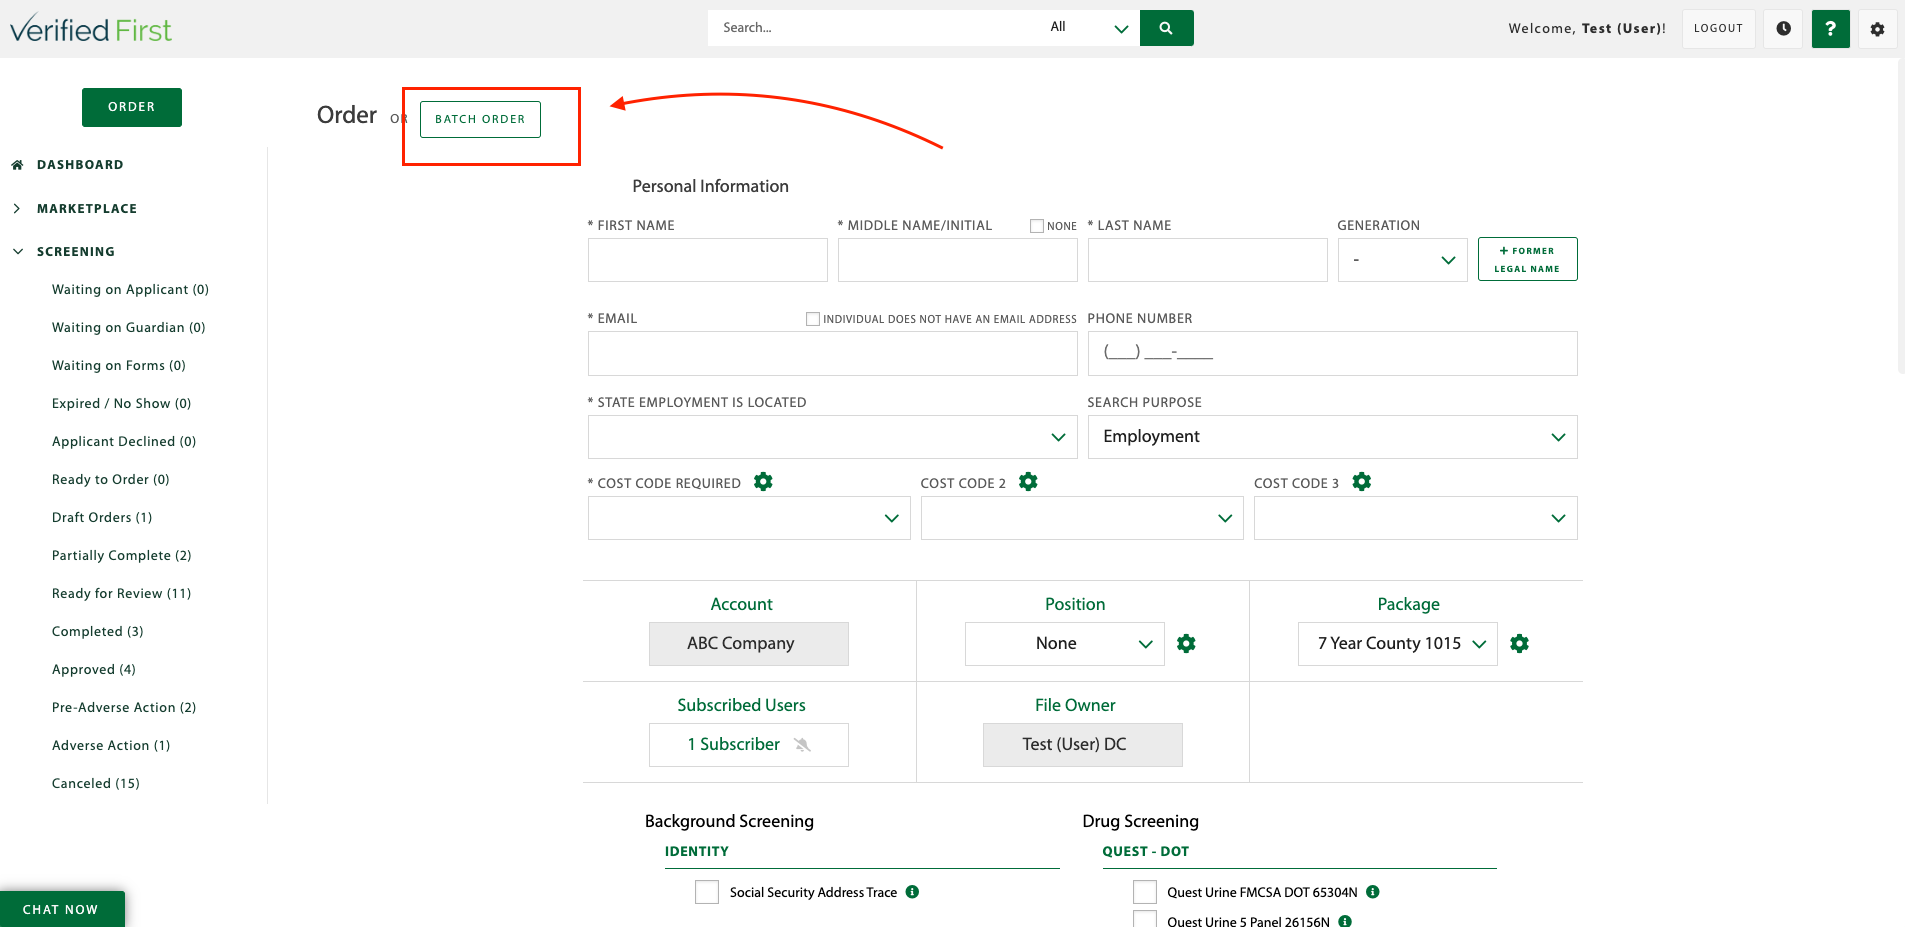Click the top Search text box

pos(873,28)
